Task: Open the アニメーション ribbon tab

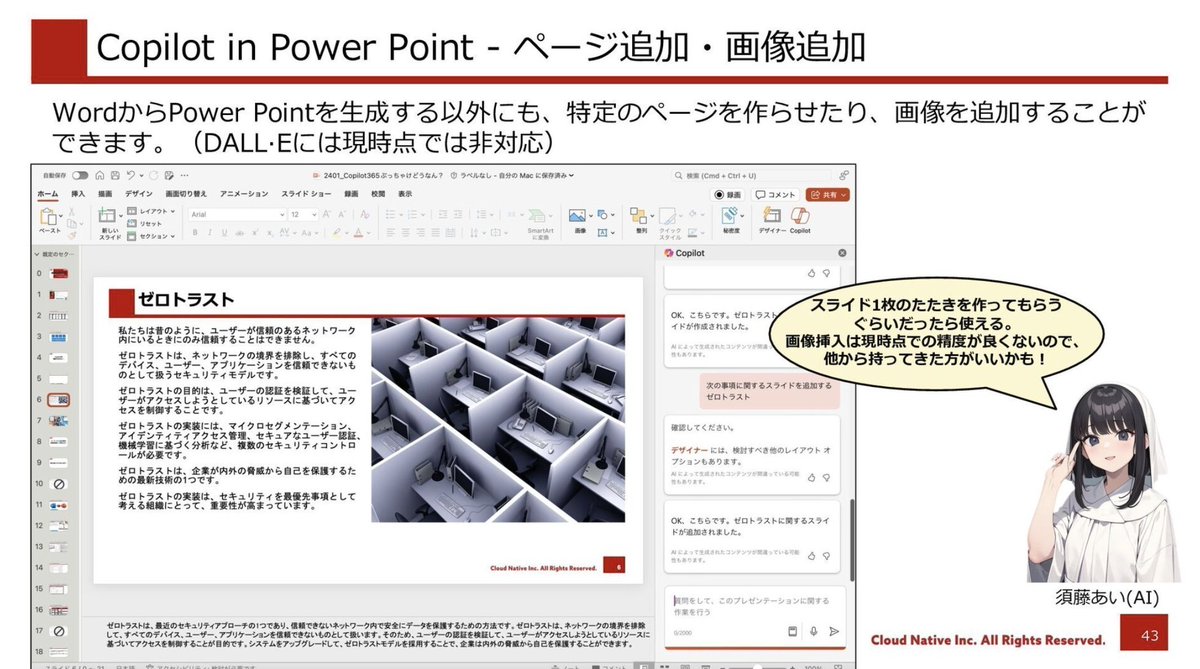Action: 244,193
